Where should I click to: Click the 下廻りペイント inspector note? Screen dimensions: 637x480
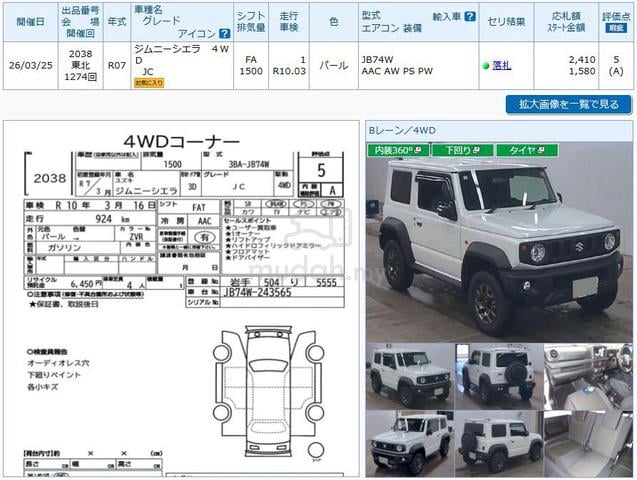[x=54, y=375]
